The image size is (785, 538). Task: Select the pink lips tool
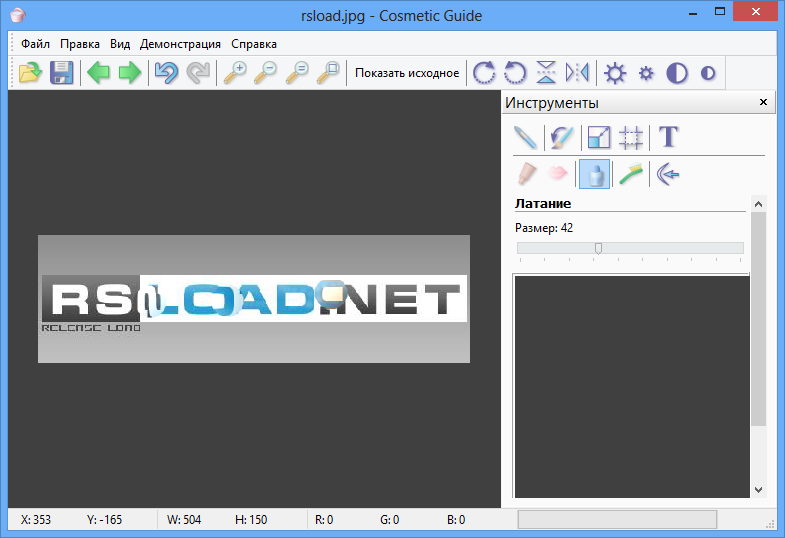tap(557, 173)
